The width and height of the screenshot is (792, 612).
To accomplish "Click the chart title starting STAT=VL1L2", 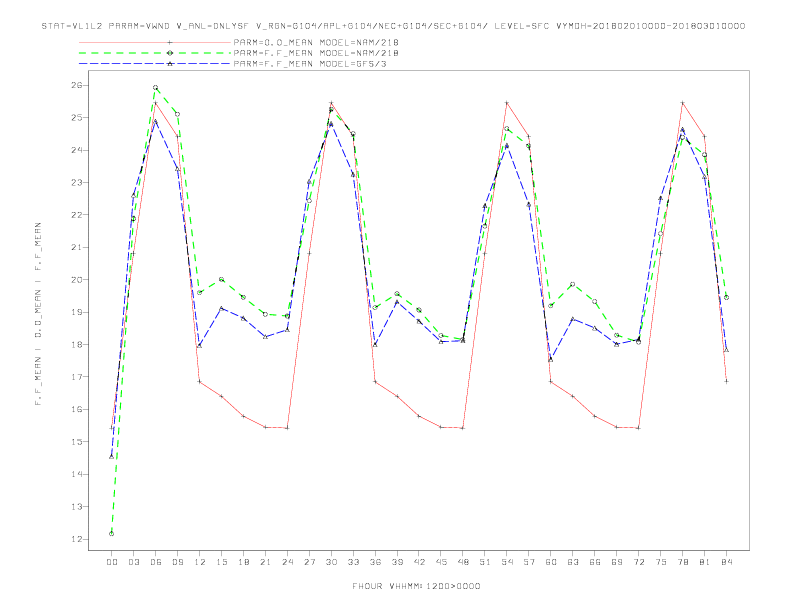I will [393, 26].
